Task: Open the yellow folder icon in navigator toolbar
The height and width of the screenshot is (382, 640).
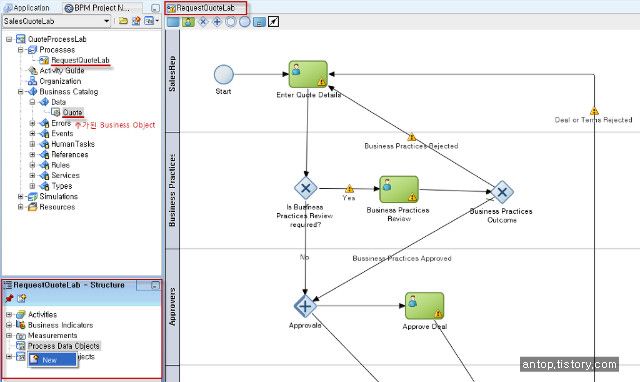Action: [123, 21]
